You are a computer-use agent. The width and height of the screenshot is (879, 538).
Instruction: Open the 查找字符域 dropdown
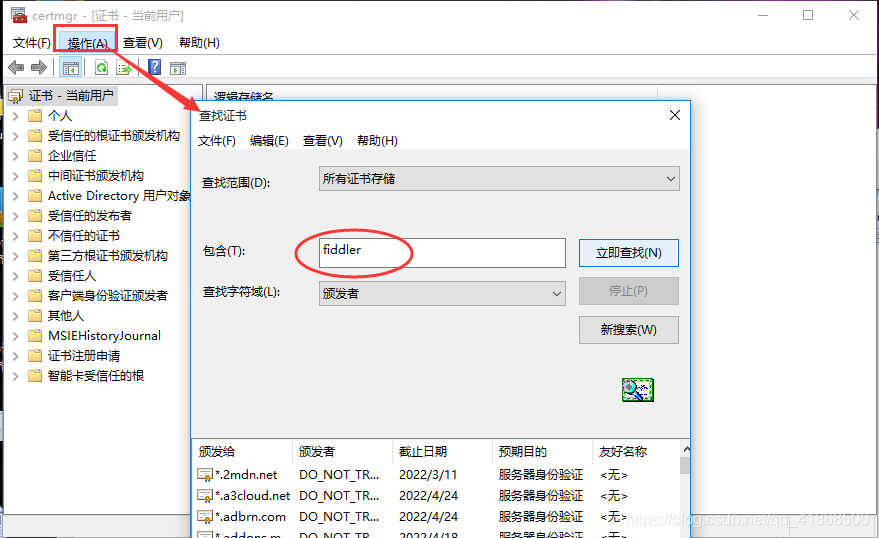442,294
